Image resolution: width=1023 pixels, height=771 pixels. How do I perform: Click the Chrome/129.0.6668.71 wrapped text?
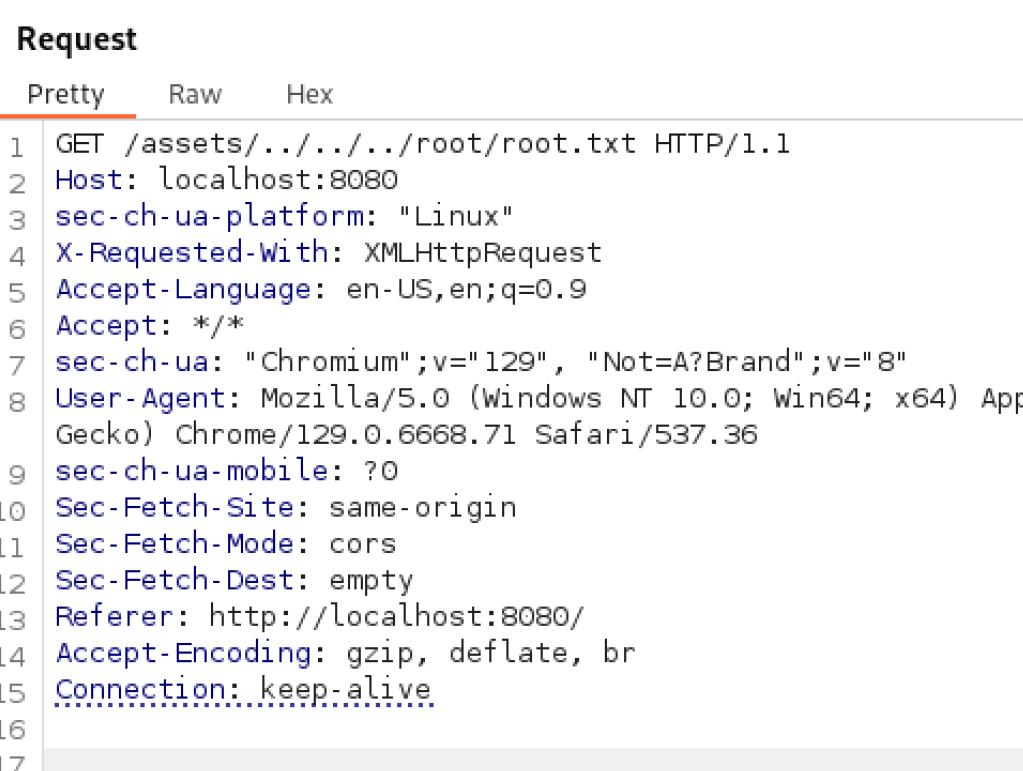(x=345, y=434)
